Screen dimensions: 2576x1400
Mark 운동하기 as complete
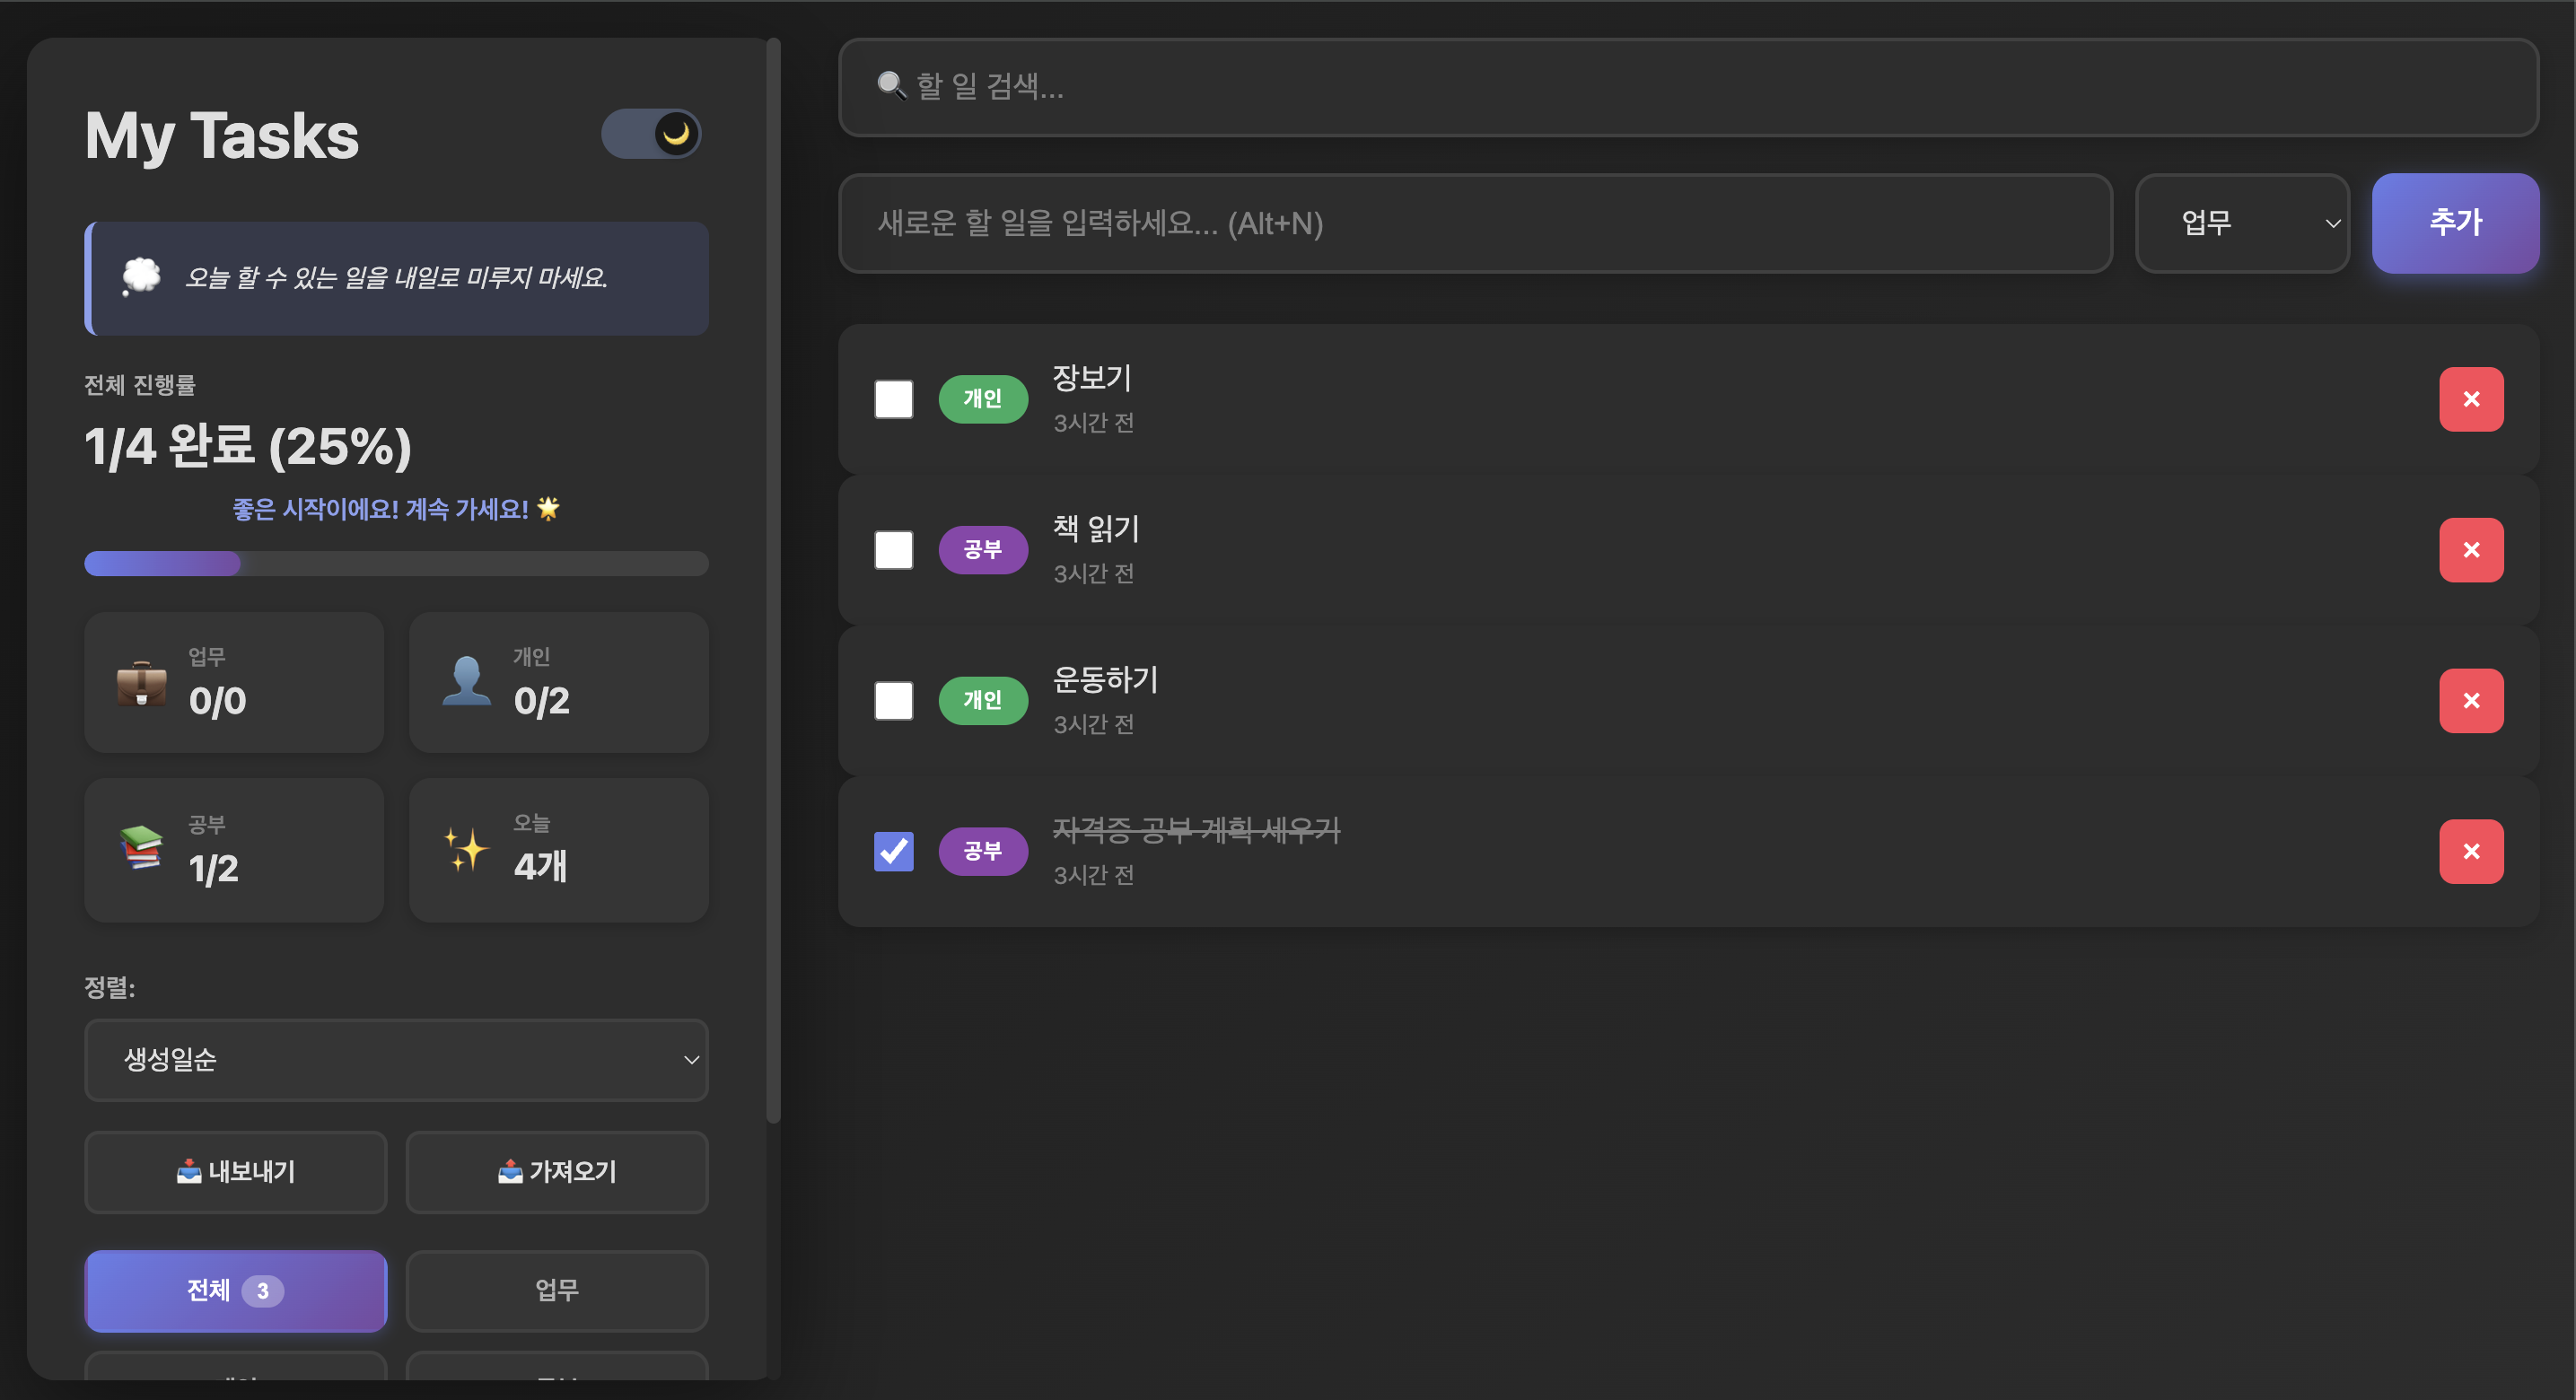click(x=893, y=701)
